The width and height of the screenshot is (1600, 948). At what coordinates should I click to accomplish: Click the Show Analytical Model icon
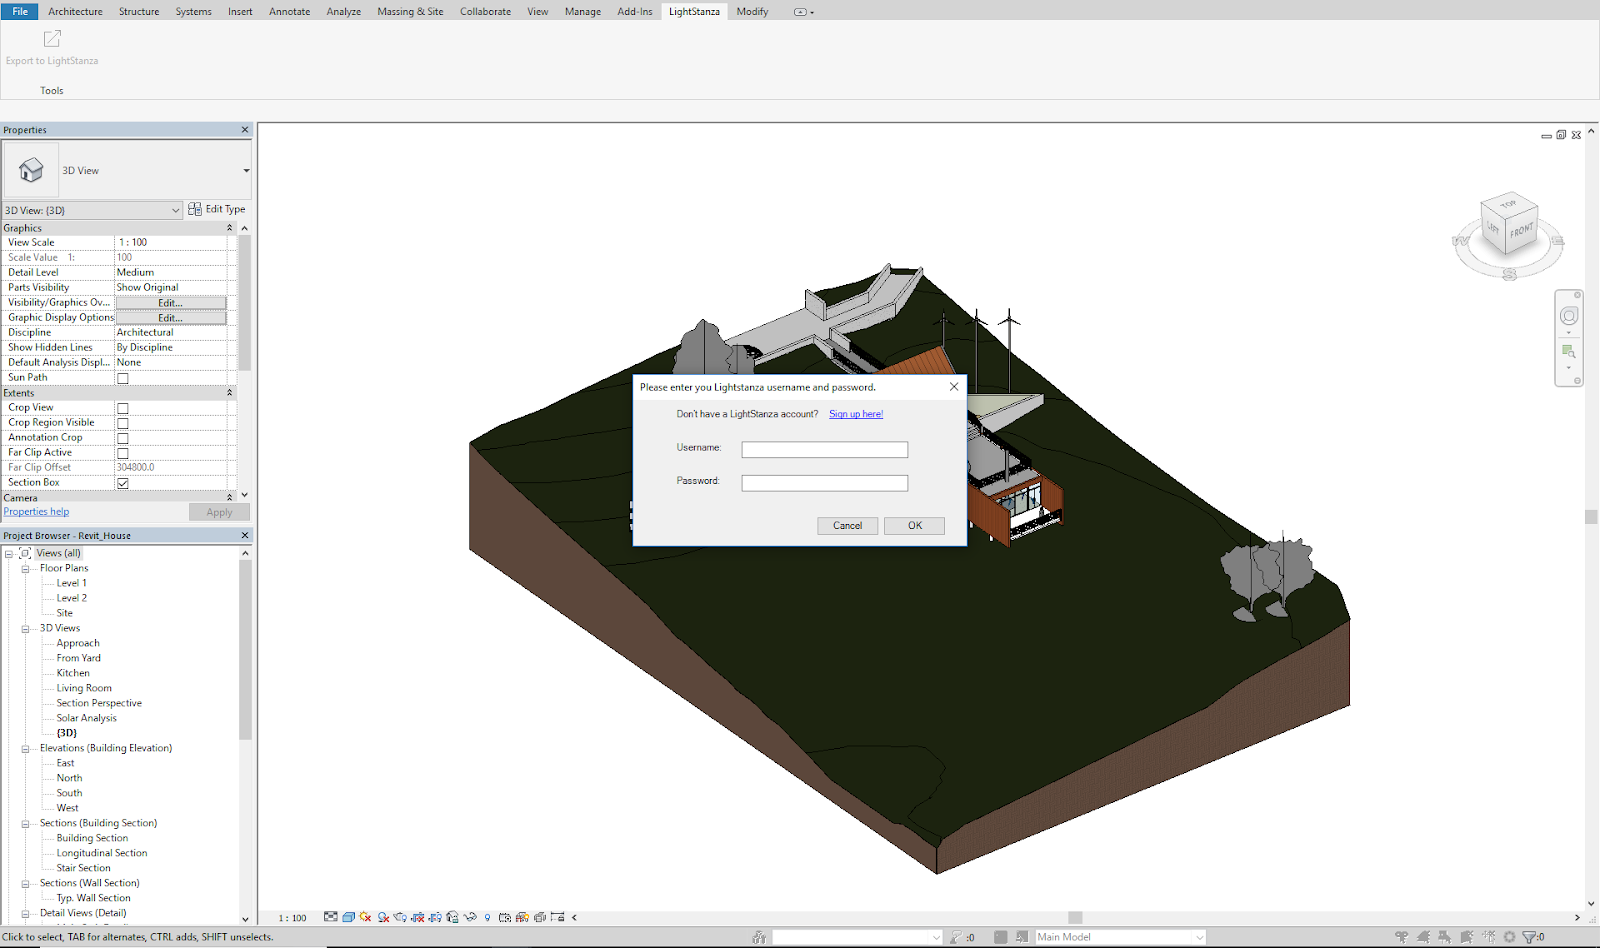(x=522, y=917)
